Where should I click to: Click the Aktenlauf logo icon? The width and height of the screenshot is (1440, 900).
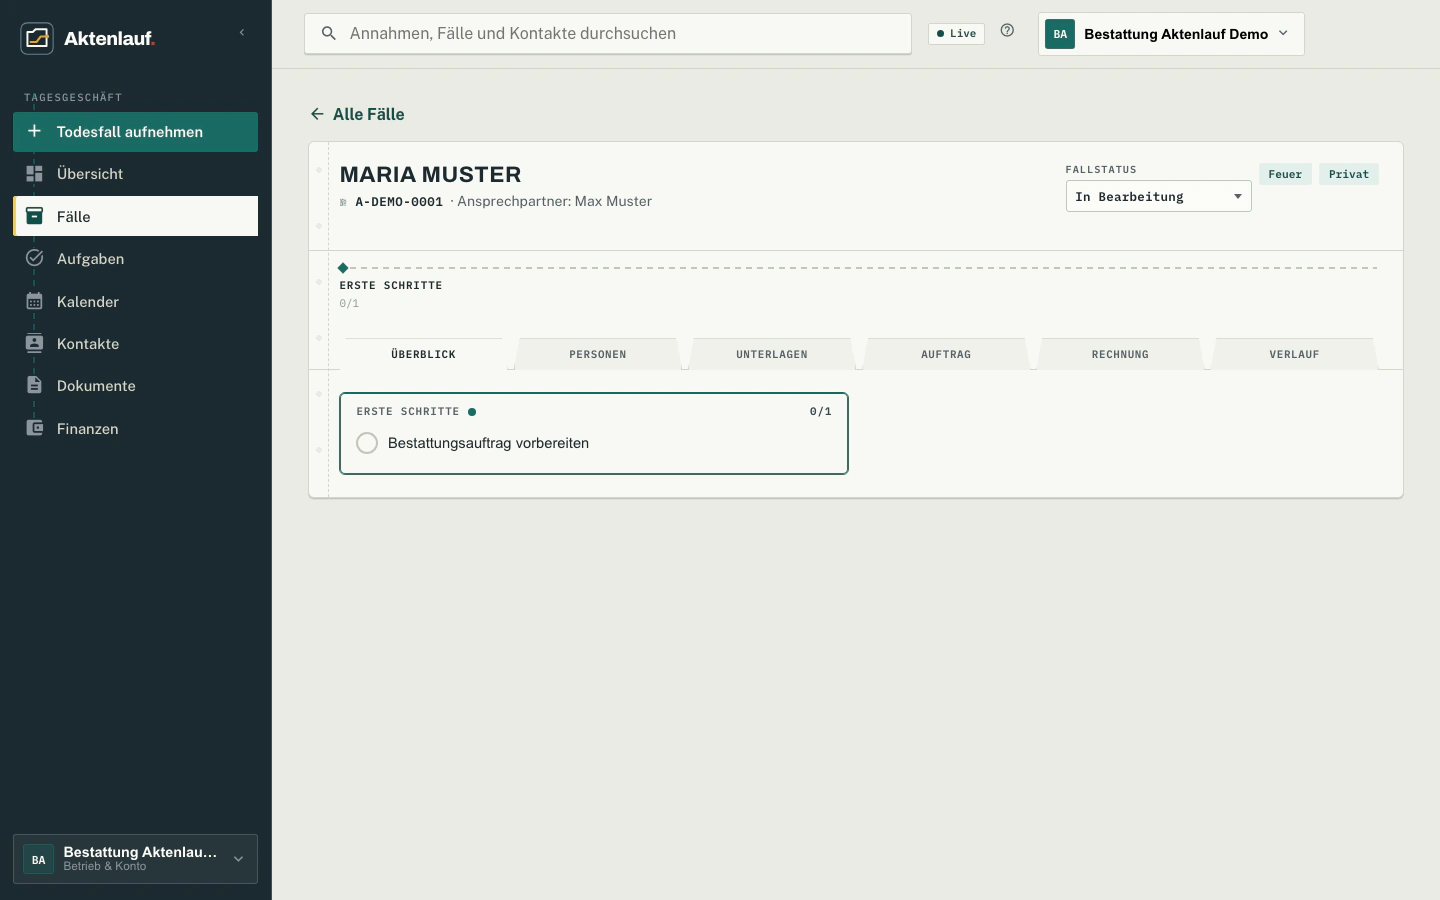click(x=37, y=38)
